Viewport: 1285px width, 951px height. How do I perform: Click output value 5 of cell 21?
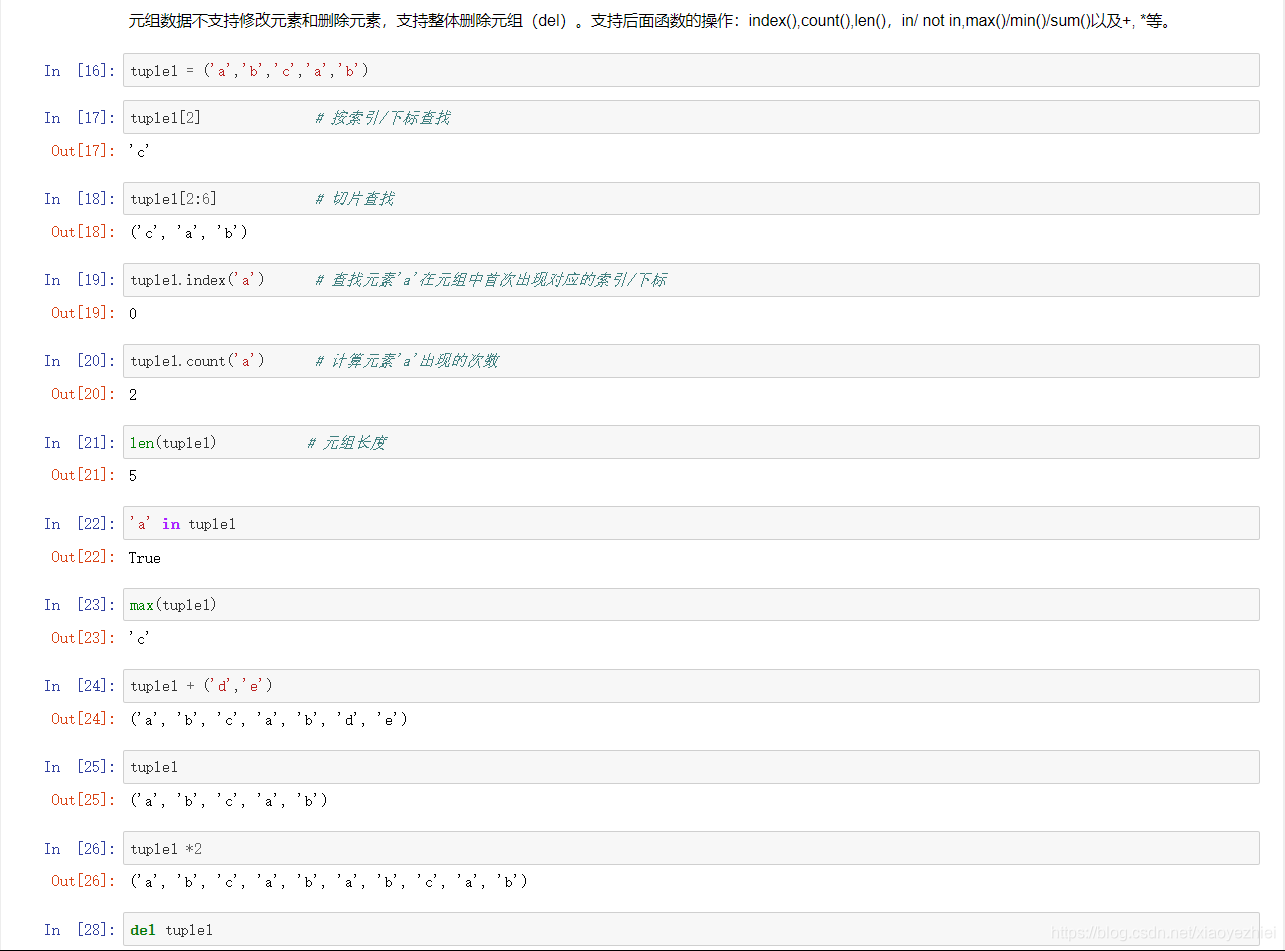click(133, 475)
